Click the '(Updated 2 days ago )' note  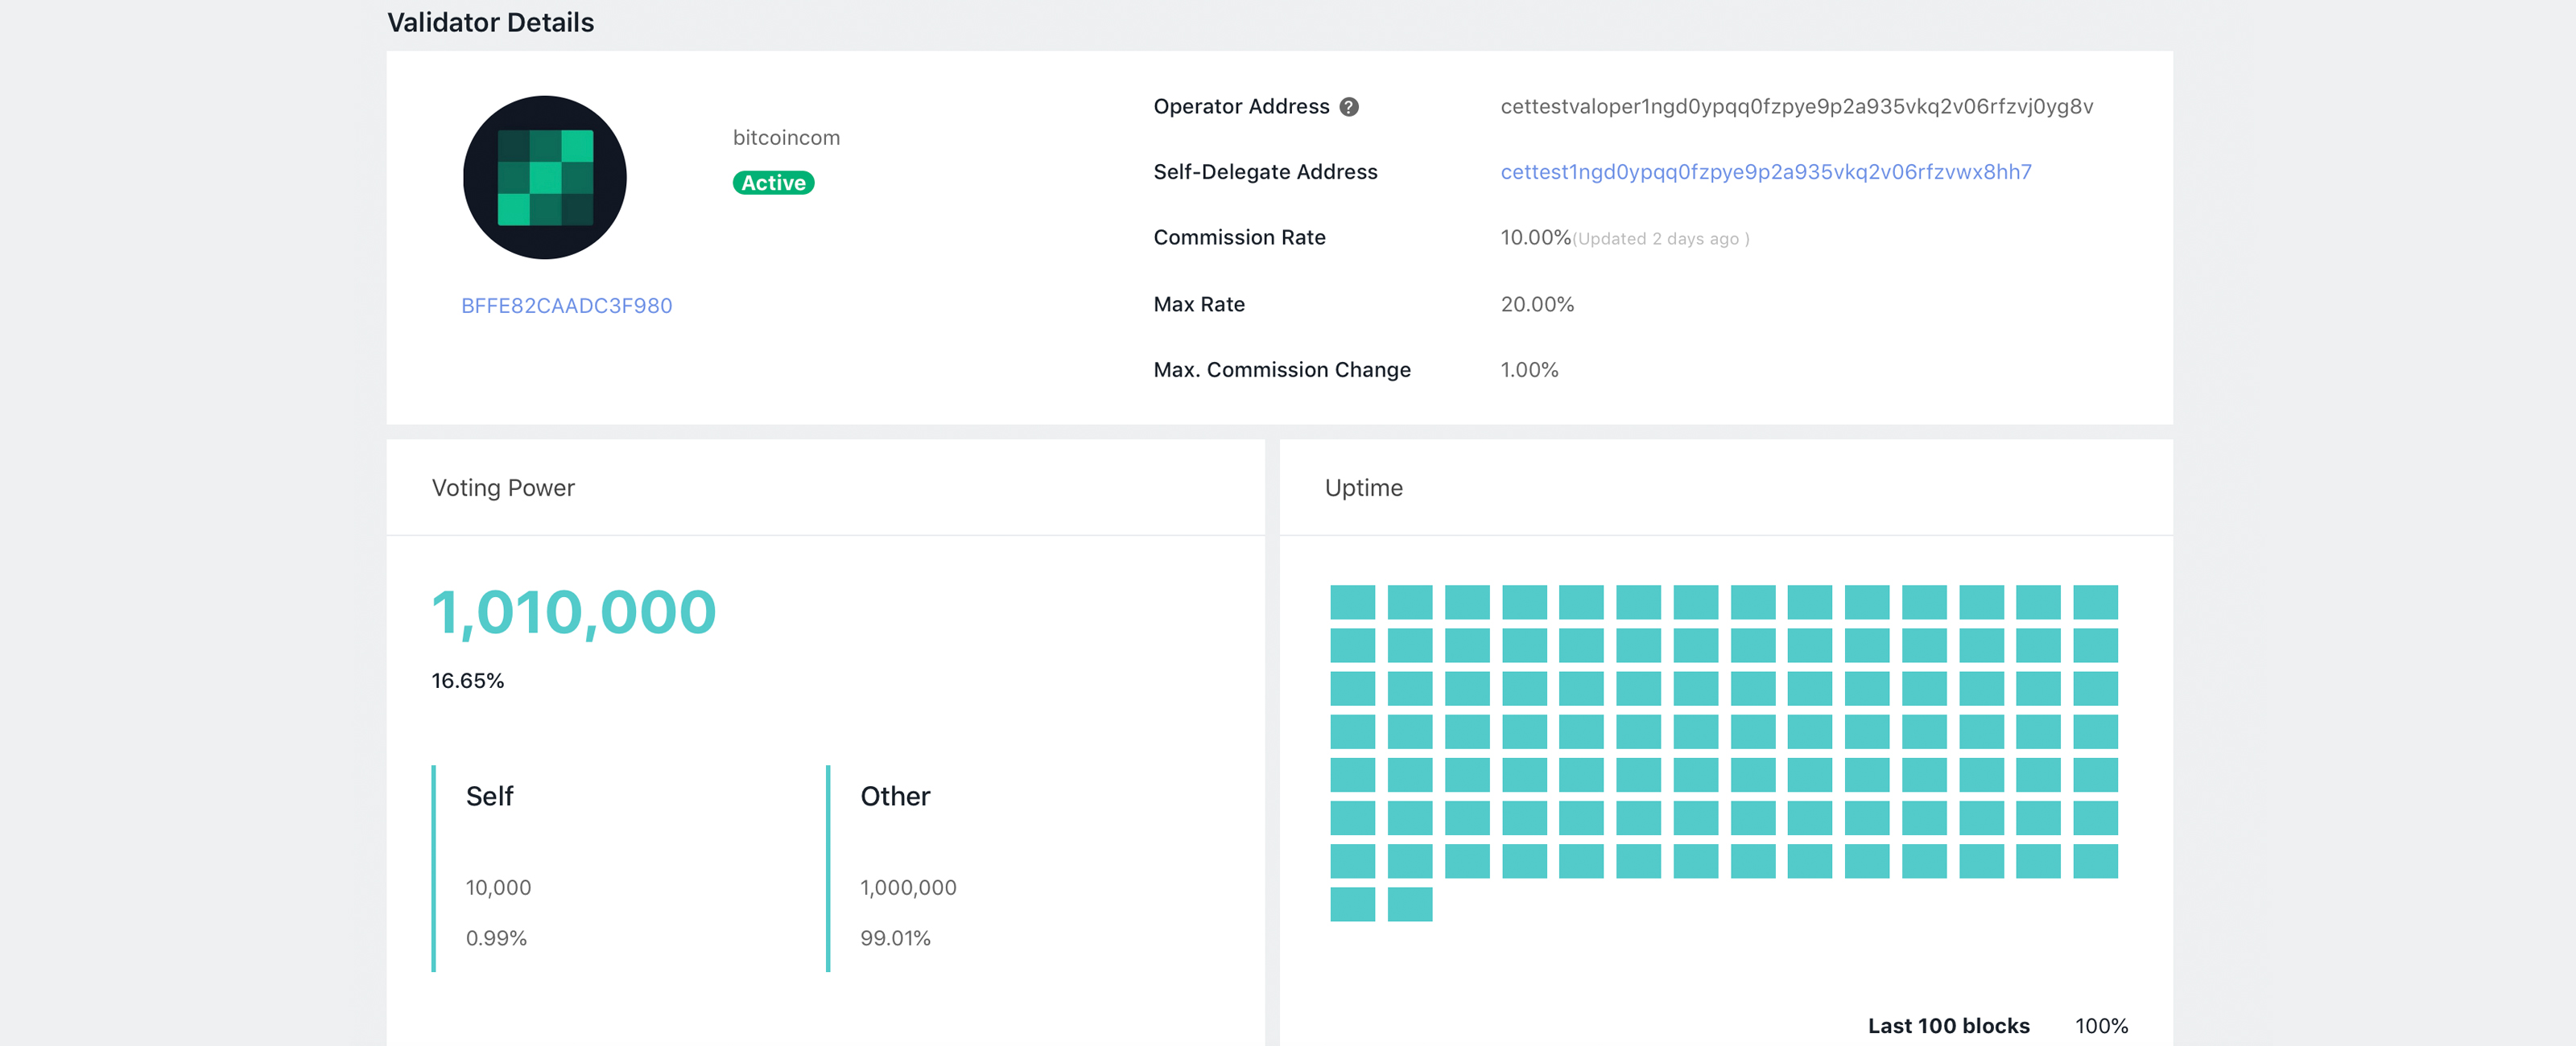[1661, 239]
